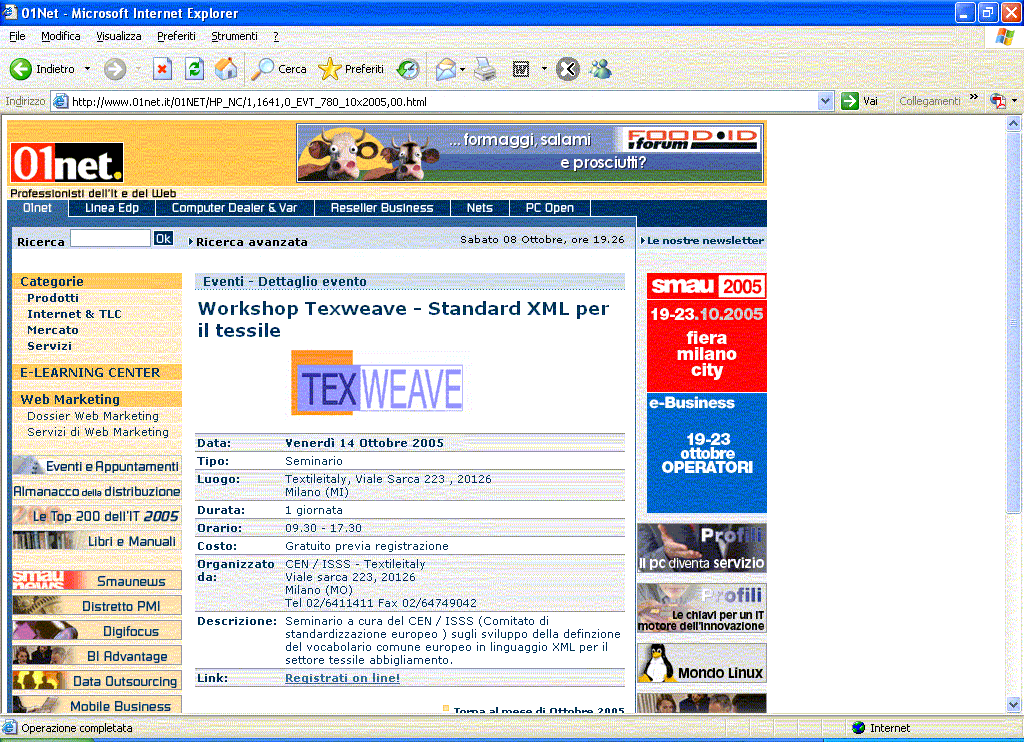
Task: Open the Mercato category link
Action: [53, 331]
